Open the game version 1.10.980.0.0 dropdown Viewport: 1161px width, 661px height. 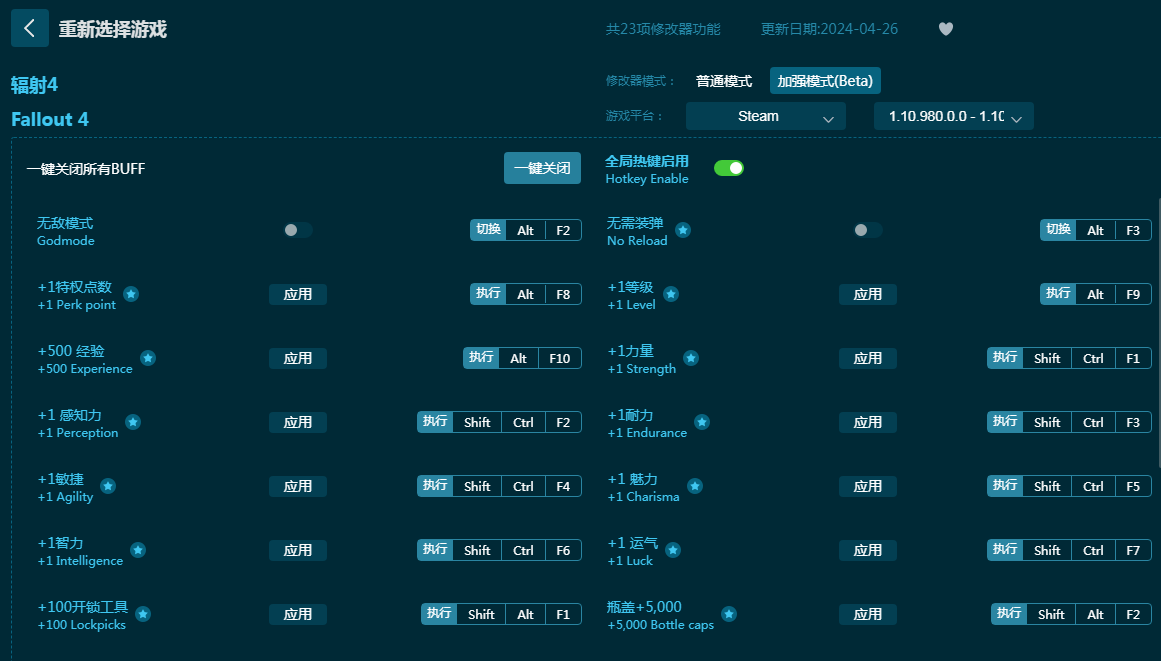954,116
